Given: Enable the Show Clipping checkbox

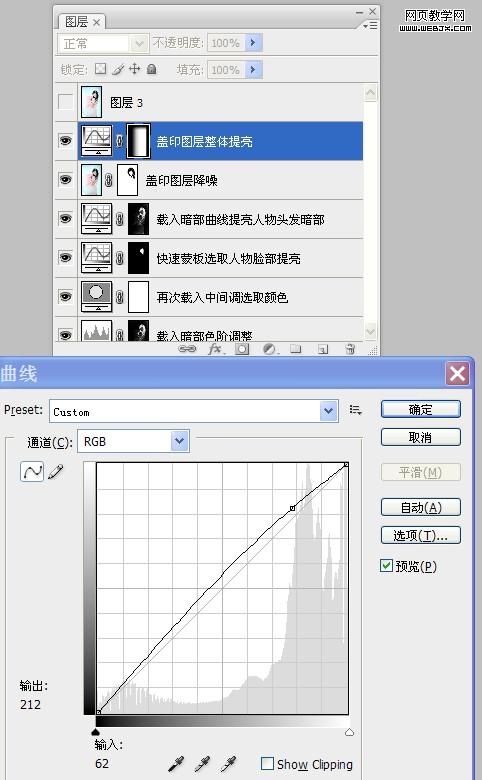Looking at the screenshot, I should [x=267, y=763].
